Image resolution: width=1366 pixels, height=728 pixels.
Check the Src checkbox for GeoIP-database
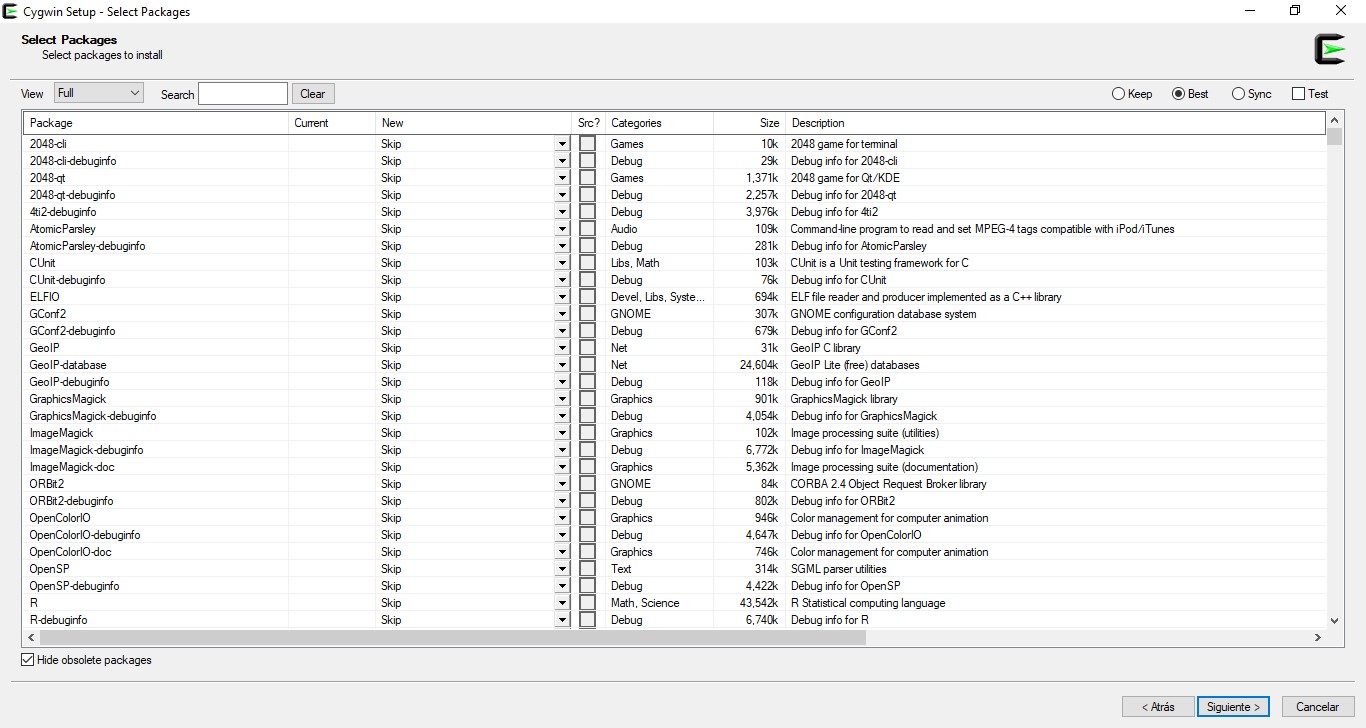(587, 365)
